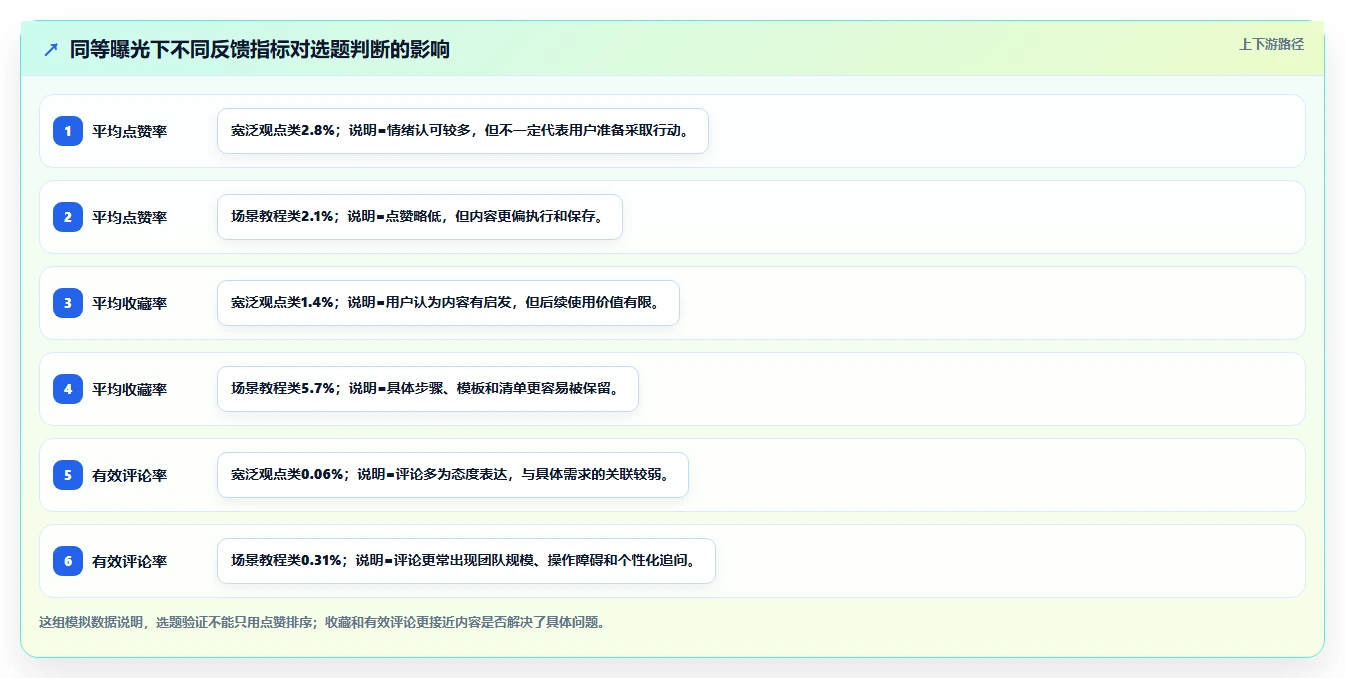Select step badge number 4
The width and height of the screenshot is (1345, 678).
coord(68,389)
